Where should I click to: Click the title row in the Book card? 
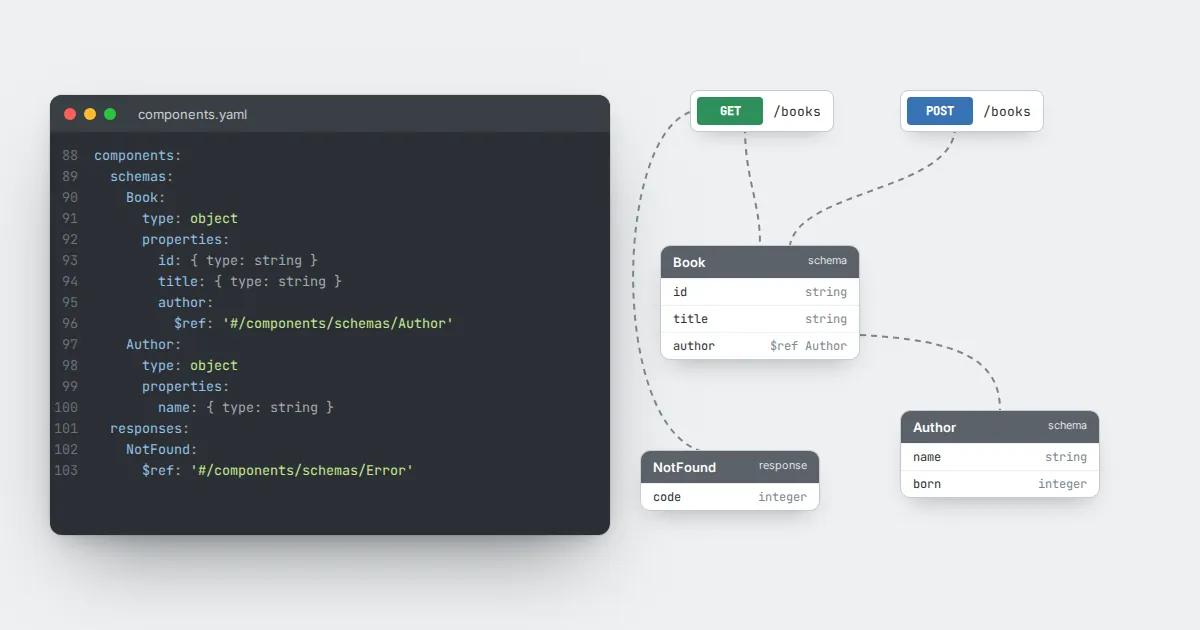coord(760,319)
